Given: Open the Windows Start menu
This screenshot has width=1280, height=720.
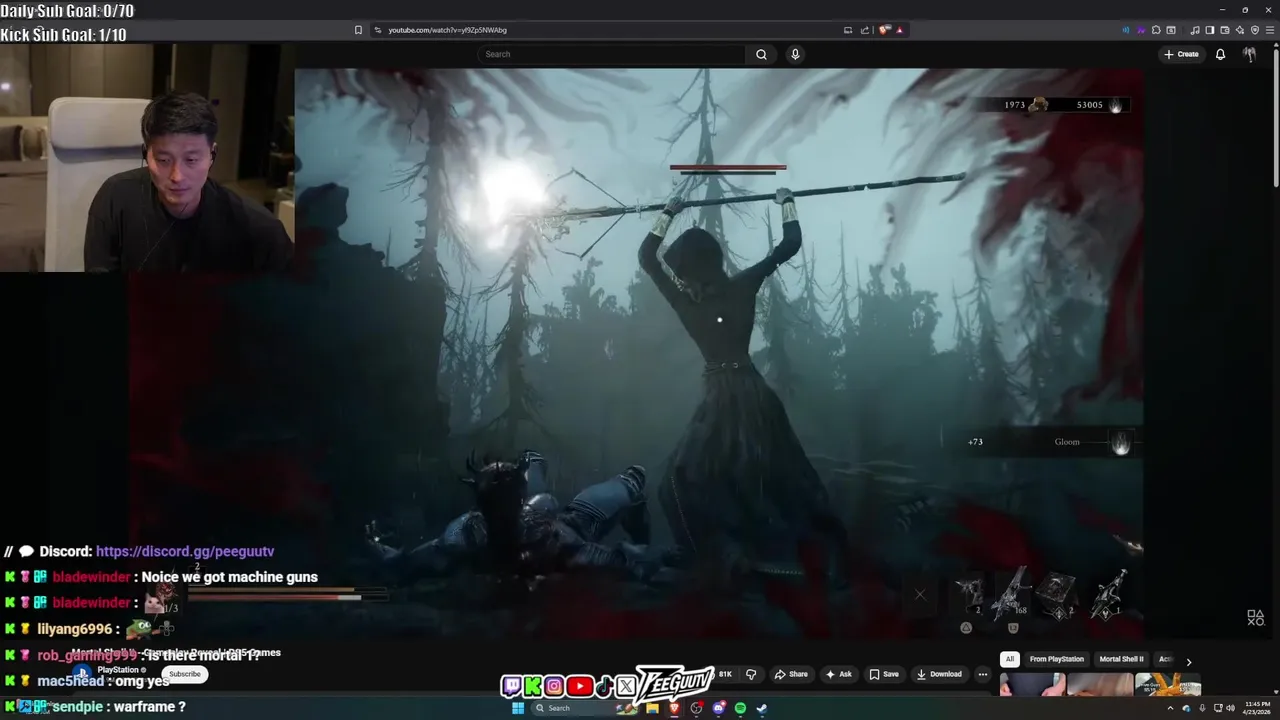Looking at the screenshot, I should 518,708.
